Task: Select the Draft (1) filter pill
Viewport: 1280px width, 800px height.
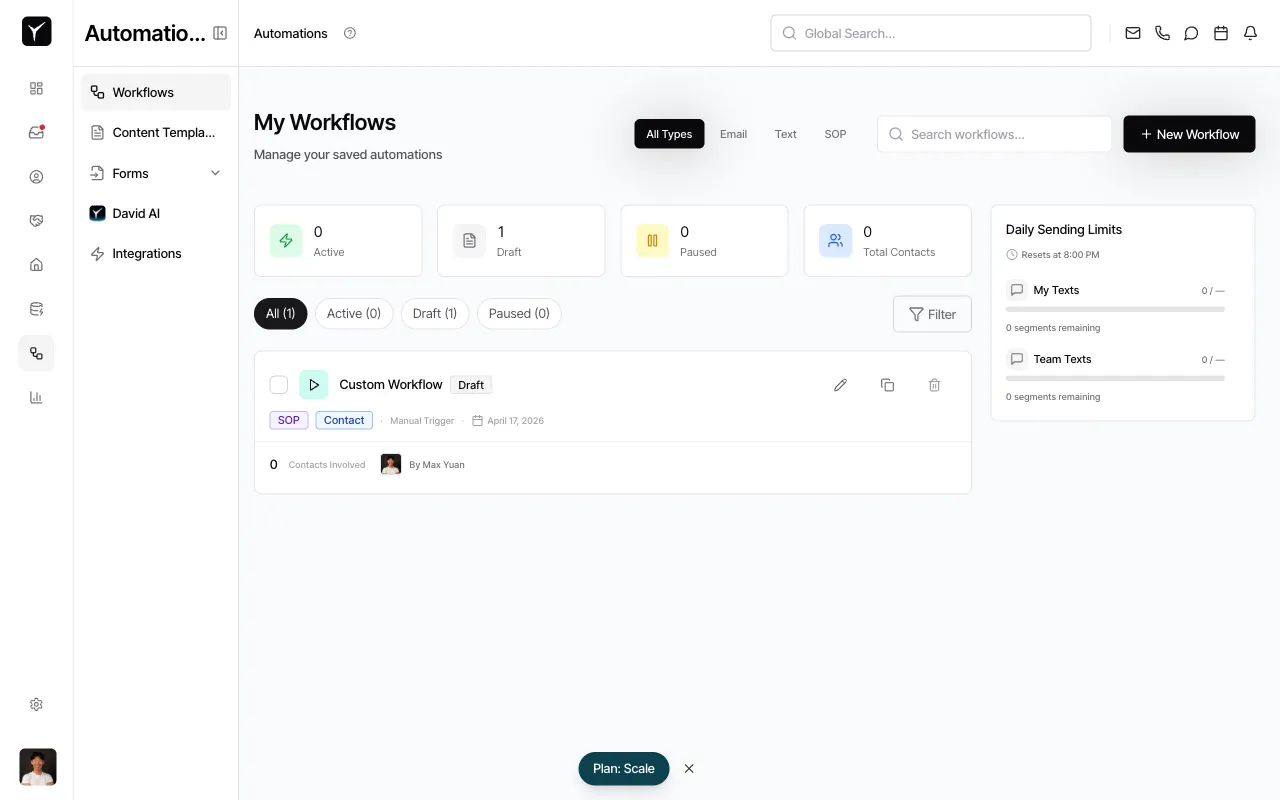Action: click(x=435, y=313)
